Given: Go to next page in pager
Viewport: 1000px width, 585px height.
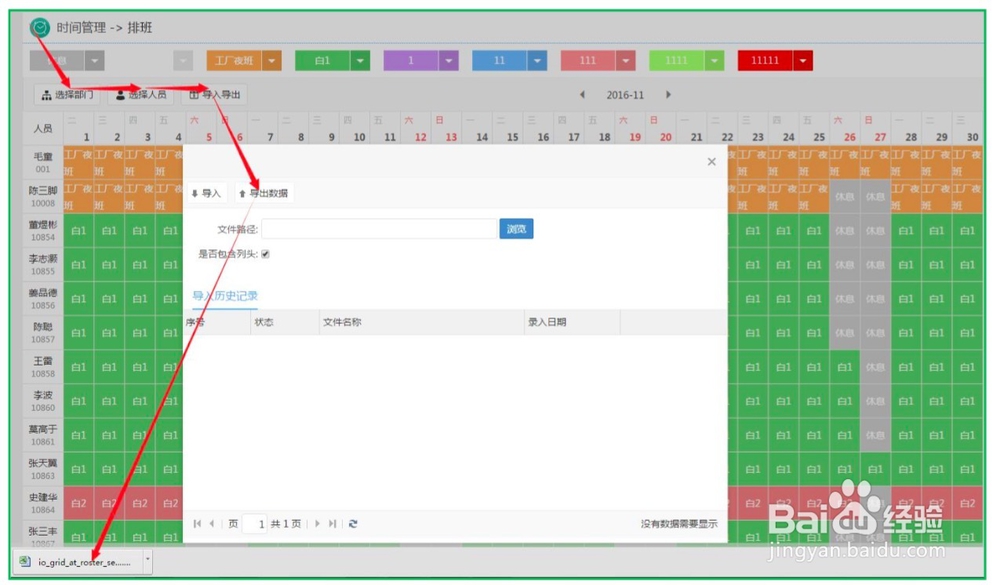Looking at the screenshot, I should click(x=317, y=524).
